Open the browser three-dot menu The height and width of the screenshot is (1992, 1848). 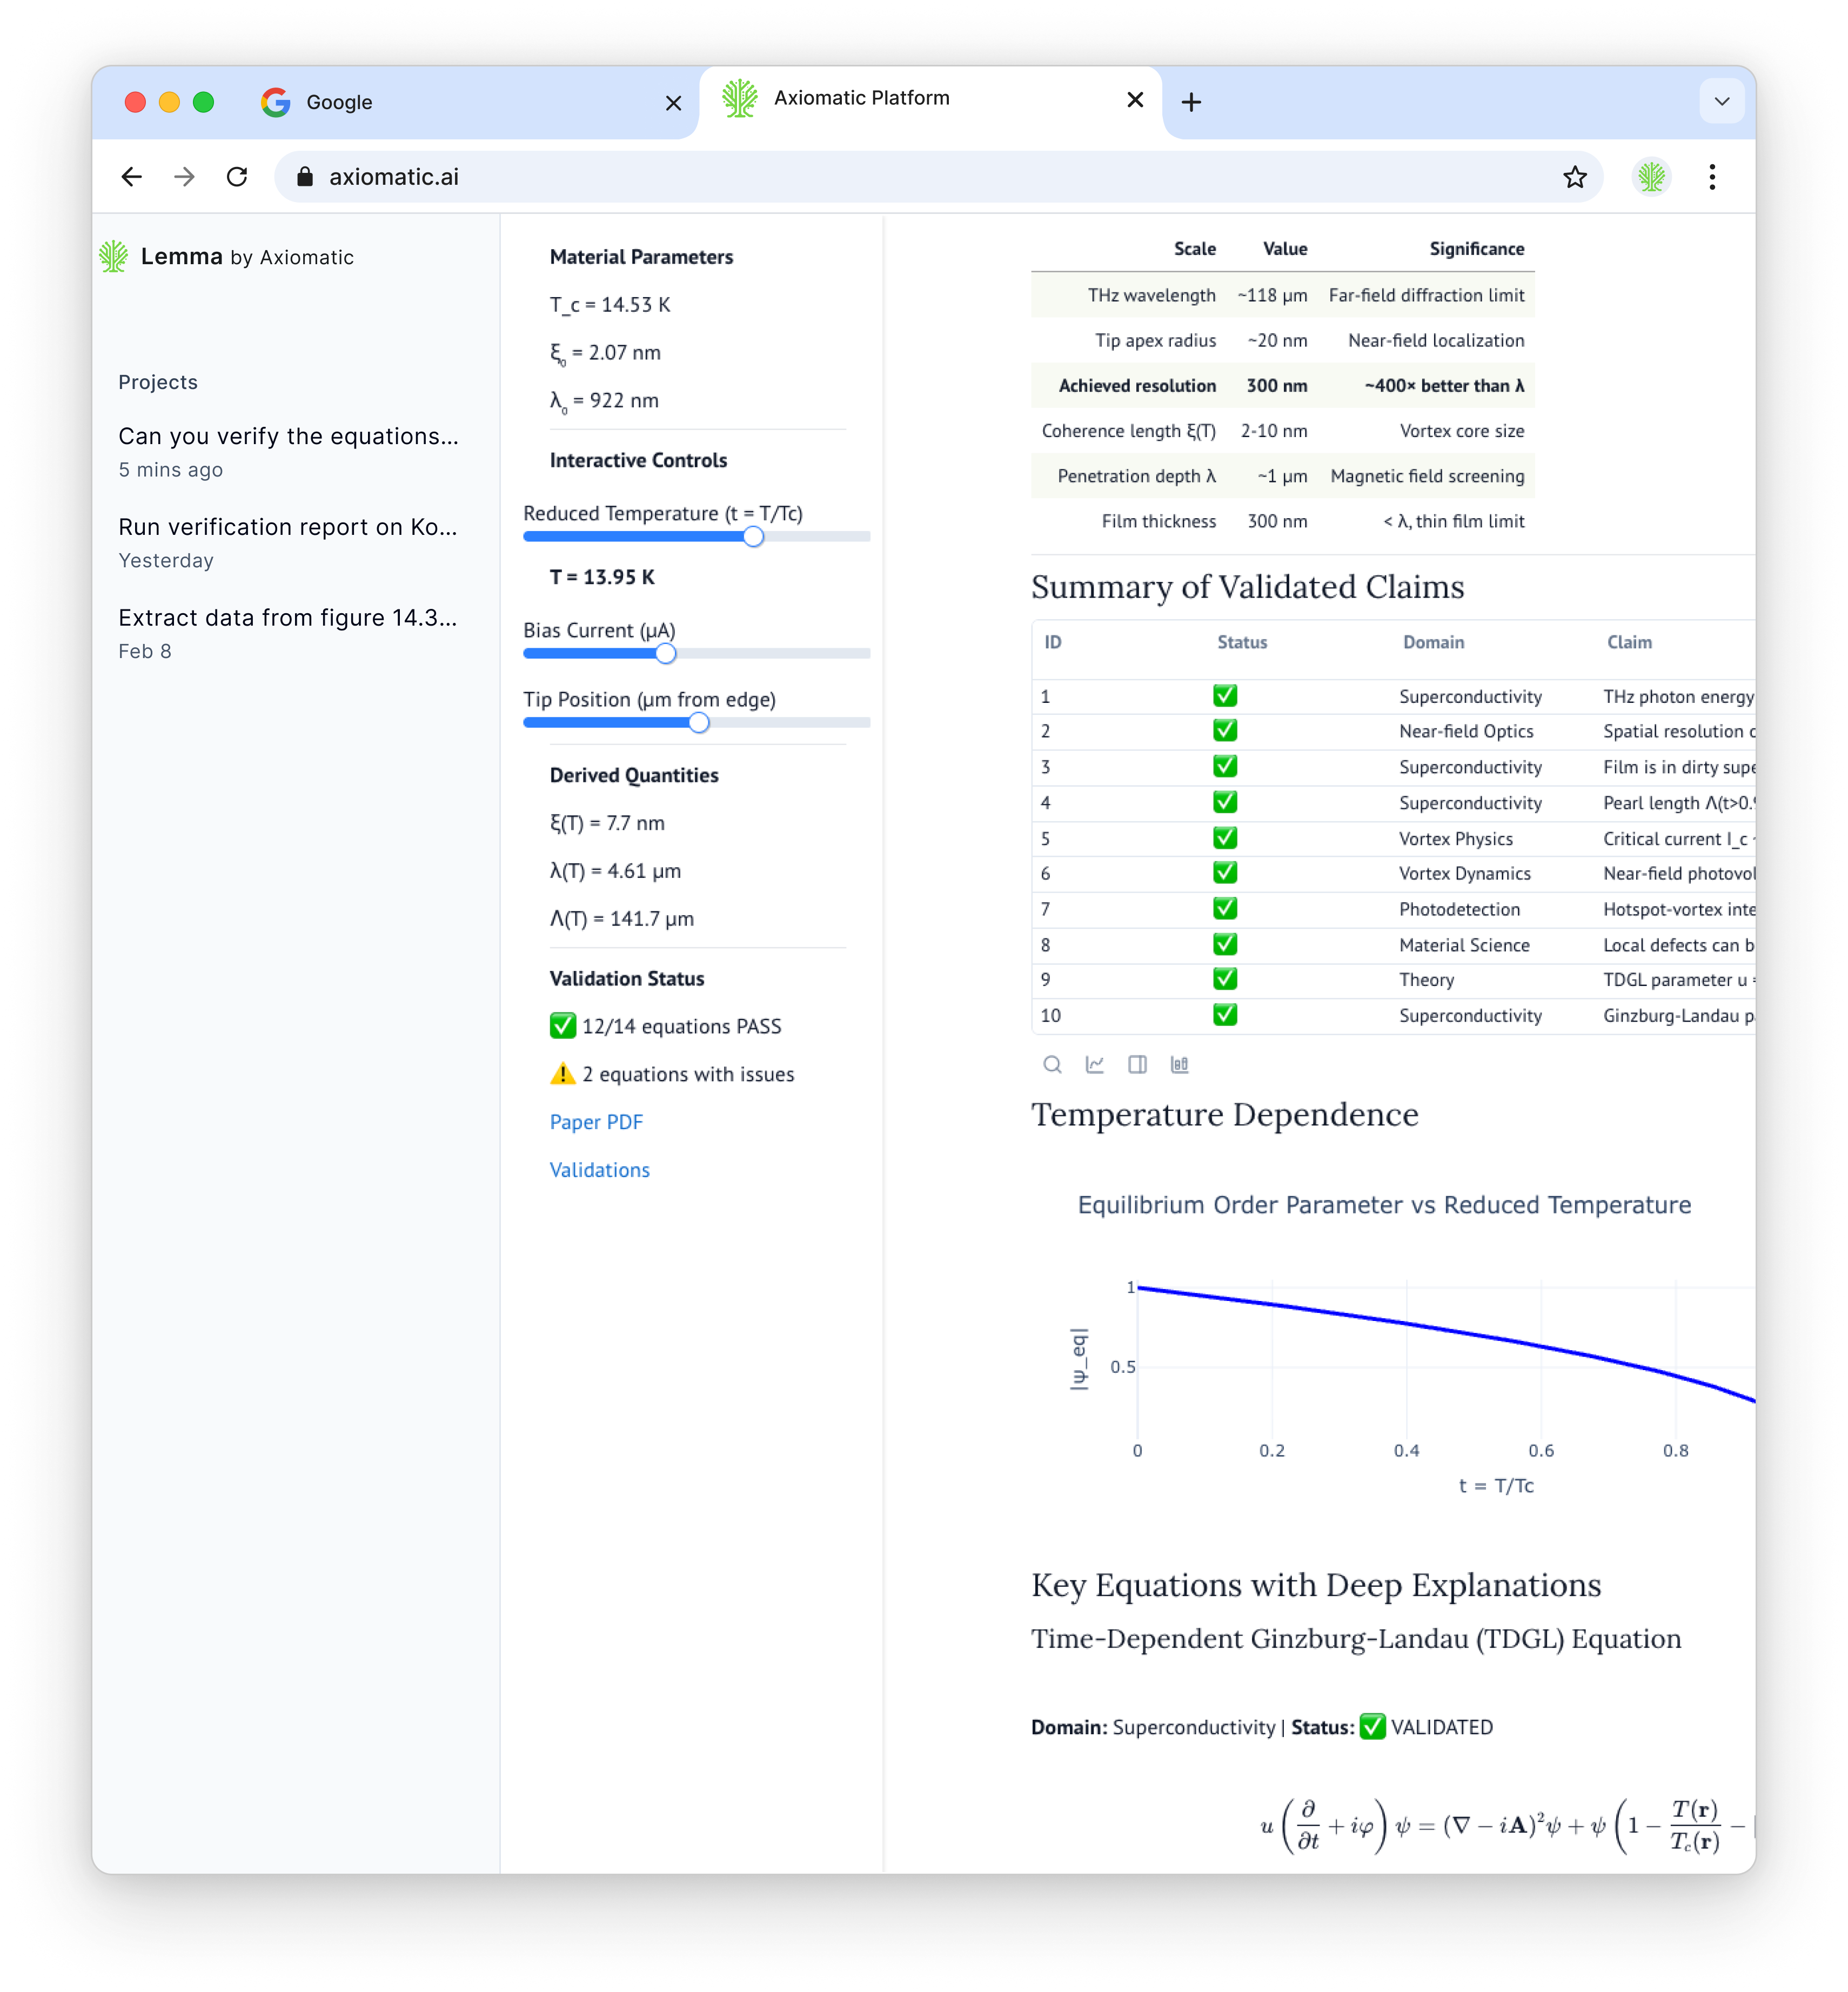tap(1712, 177)
